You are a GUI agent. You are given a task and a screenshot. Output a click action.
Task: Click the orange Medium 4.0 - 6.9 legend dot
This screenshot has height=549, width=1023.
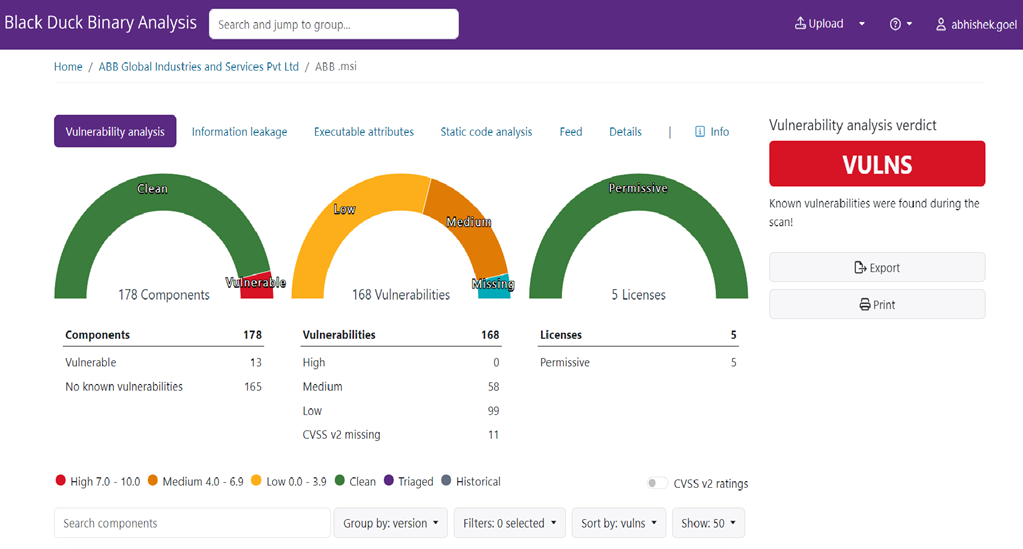point(153,480)
